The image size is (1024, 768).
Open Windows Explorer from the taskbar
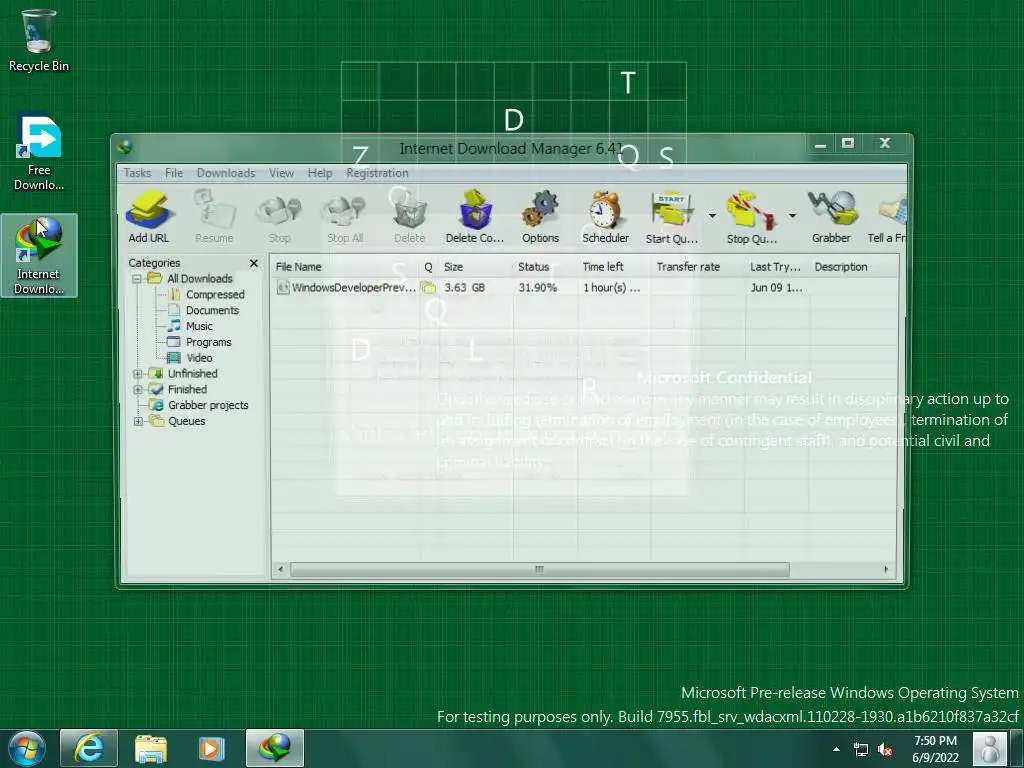[151, 748]
